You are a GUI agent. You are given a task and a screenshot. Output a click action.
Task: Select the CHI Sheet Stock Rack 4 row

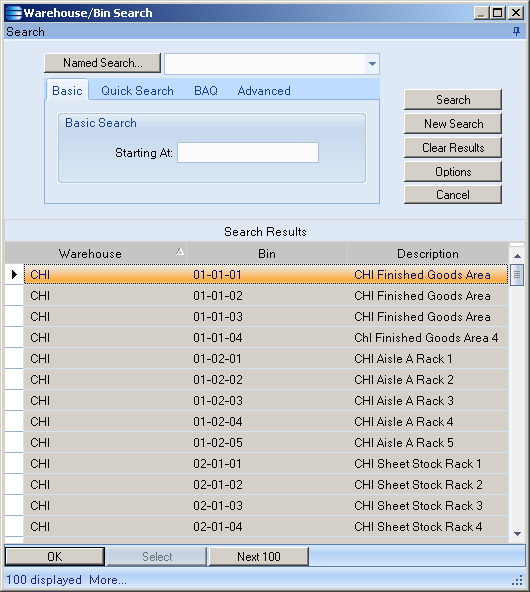coord(266,527)
